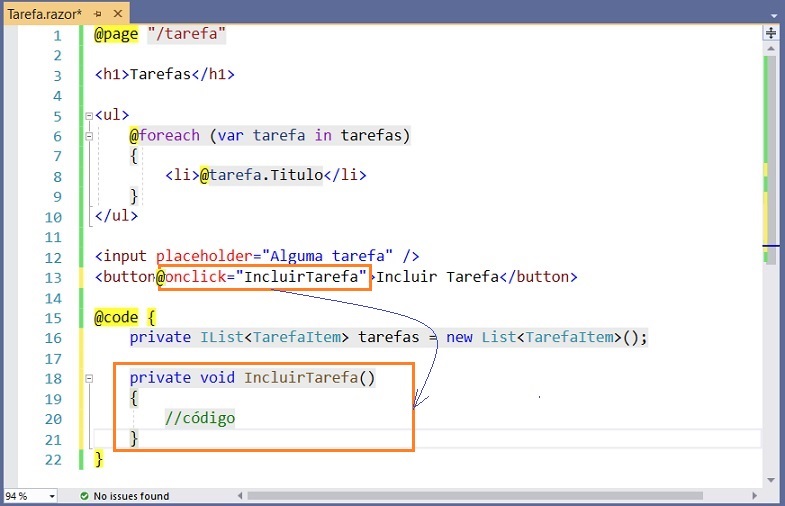Click the private void keywords on line 18

coord(182,378)
